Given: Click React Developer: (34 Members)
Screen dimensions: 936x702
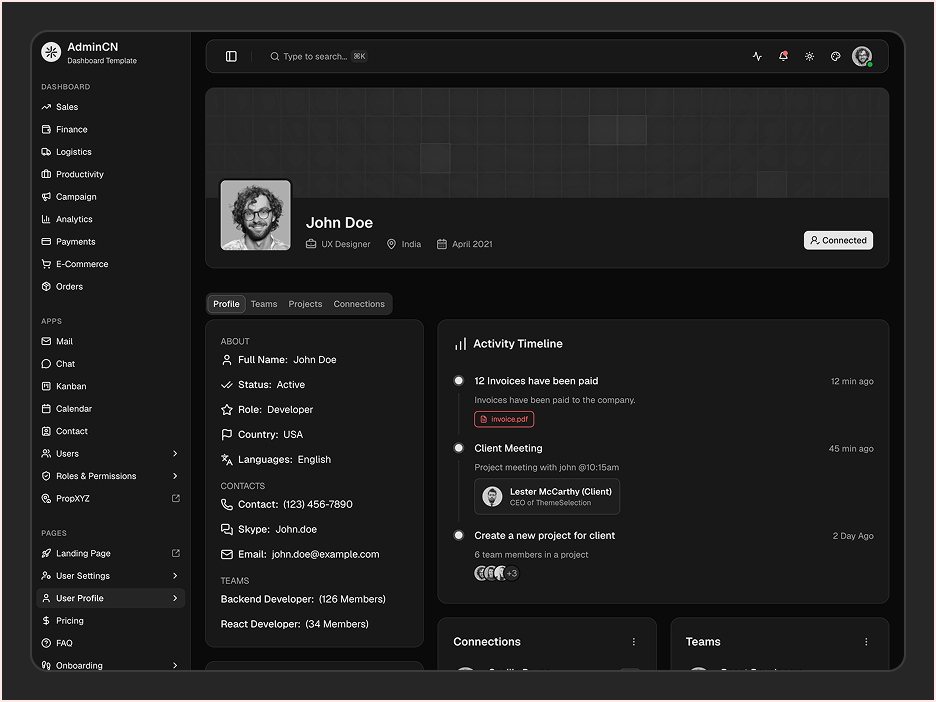Looking at the screenshot, I should point(294,624).
